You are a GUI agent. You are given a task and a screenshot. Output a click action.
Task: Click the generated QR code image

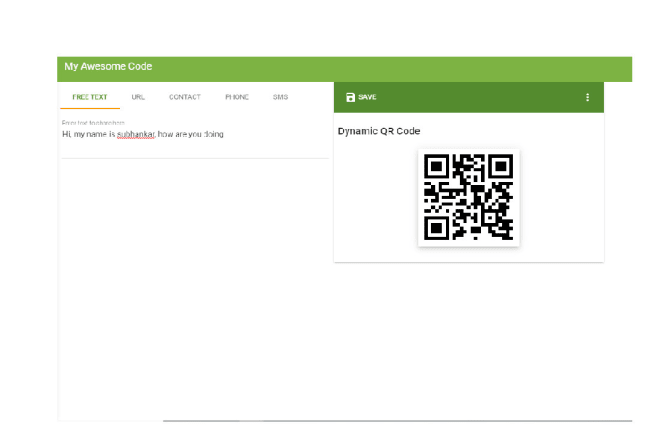pyautogui.click(x=468, y=197)
